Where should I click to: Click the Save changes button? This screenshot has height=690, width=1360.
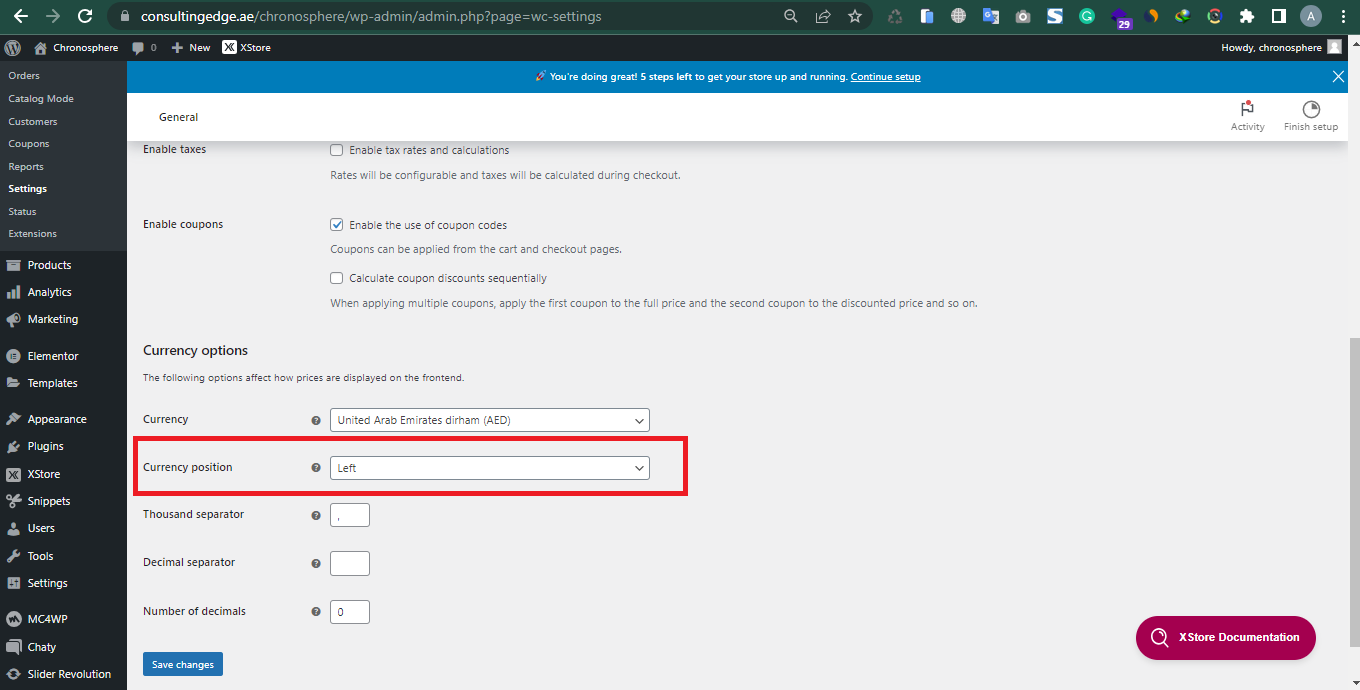pos(183,664)
